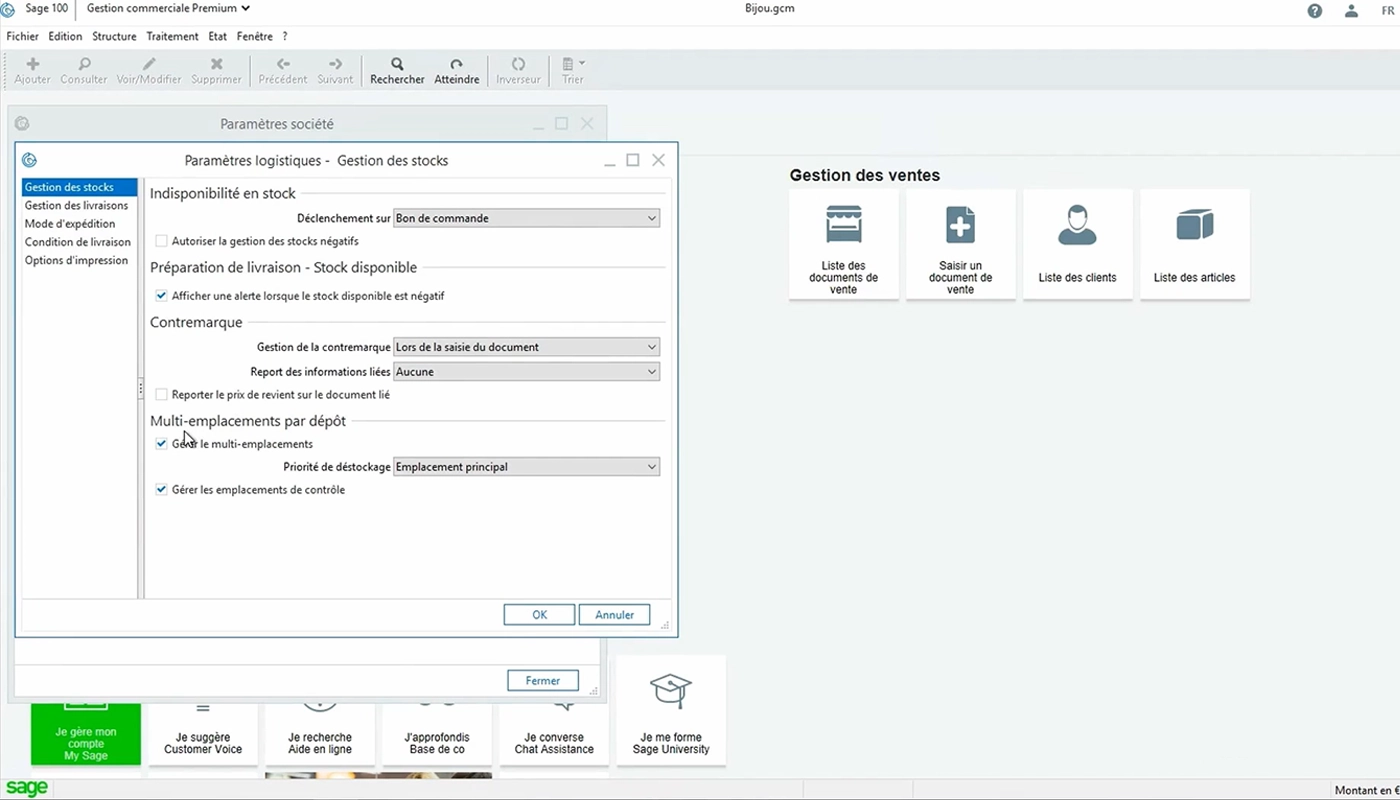This screenshot has width=1400, height=800.
Task: Open help question mark icon
Action: (1315, 11)
